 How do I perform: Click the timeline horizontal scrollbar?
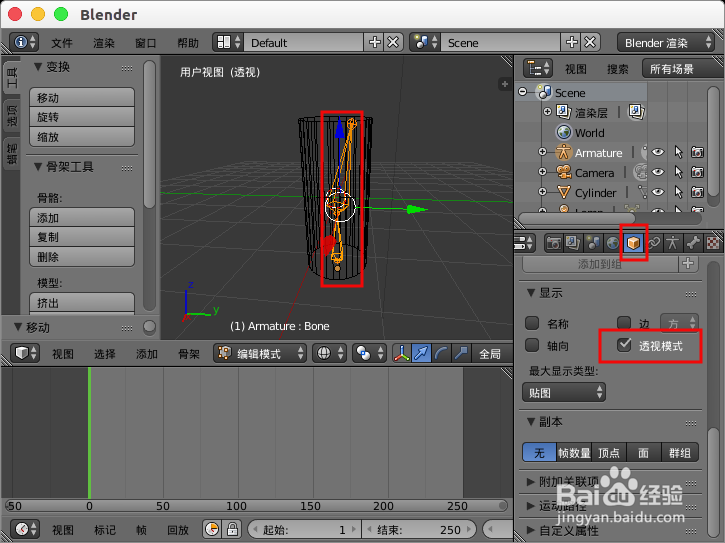pyautogui.click(x=256, y=506)
